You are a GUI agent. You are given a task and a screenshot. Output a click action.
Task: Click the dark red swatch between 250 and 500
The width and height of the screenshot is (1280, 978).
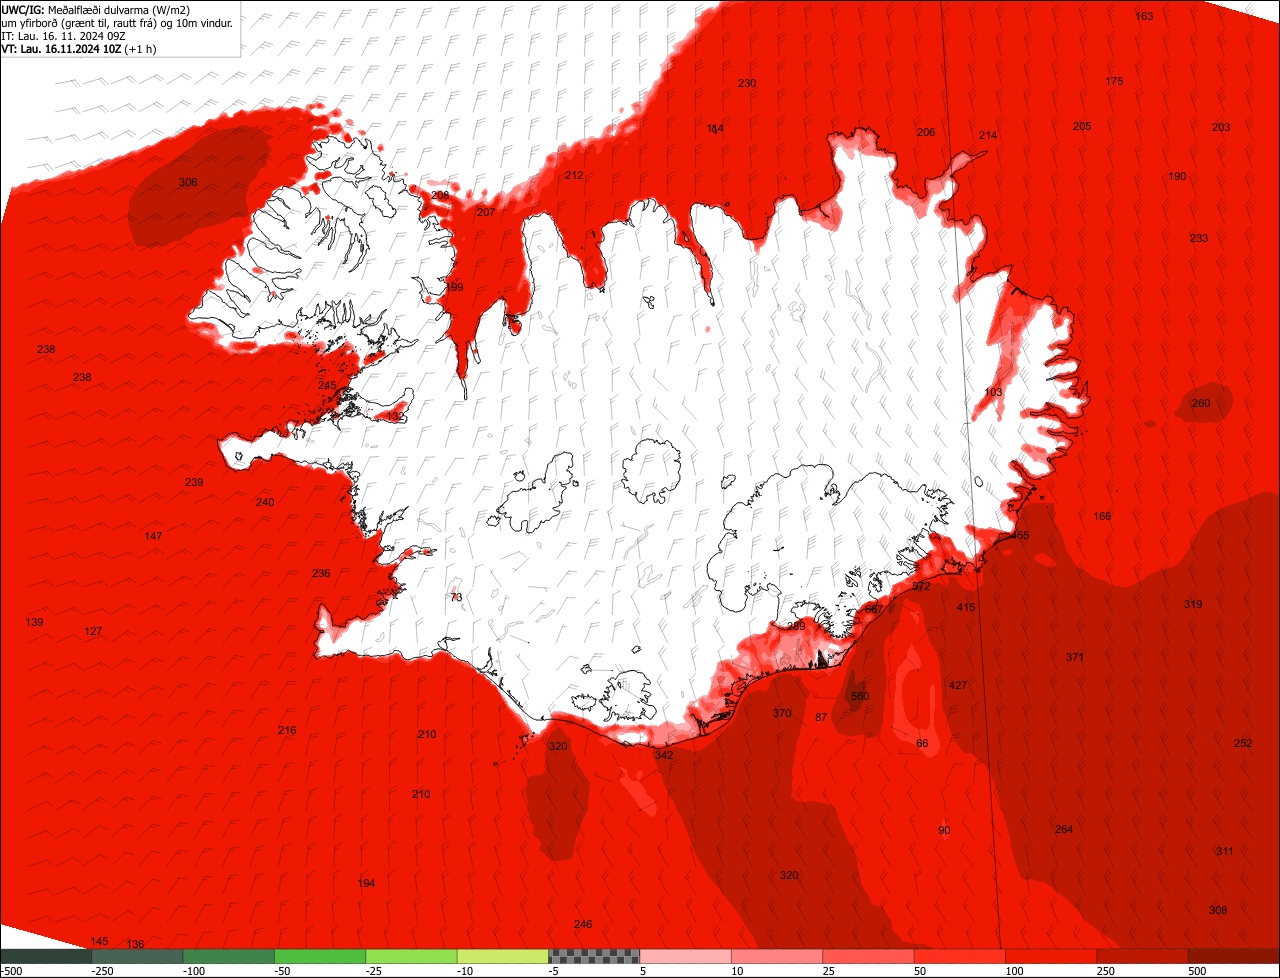coord(1143,956)
